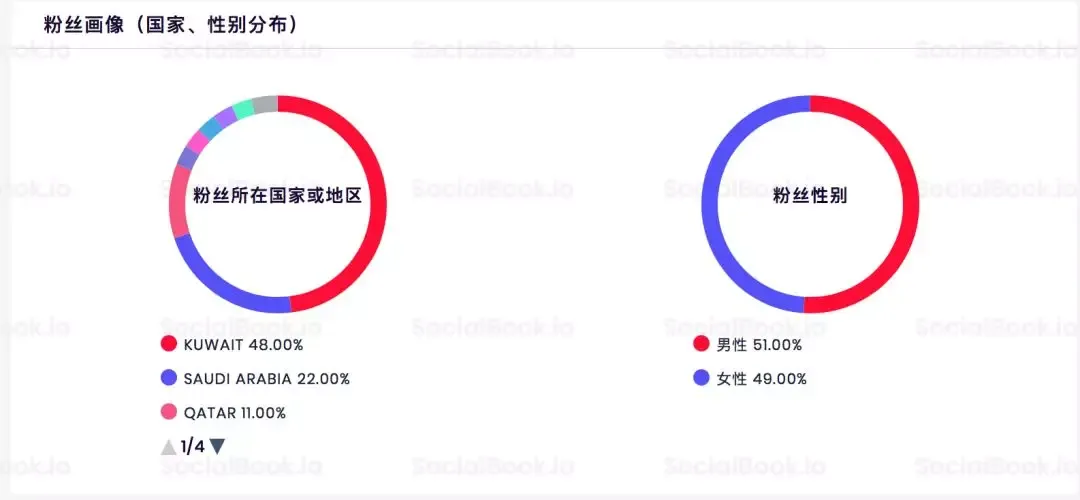Go to previous legend page arrow
Screen dimensions: 1080x500
169,447
